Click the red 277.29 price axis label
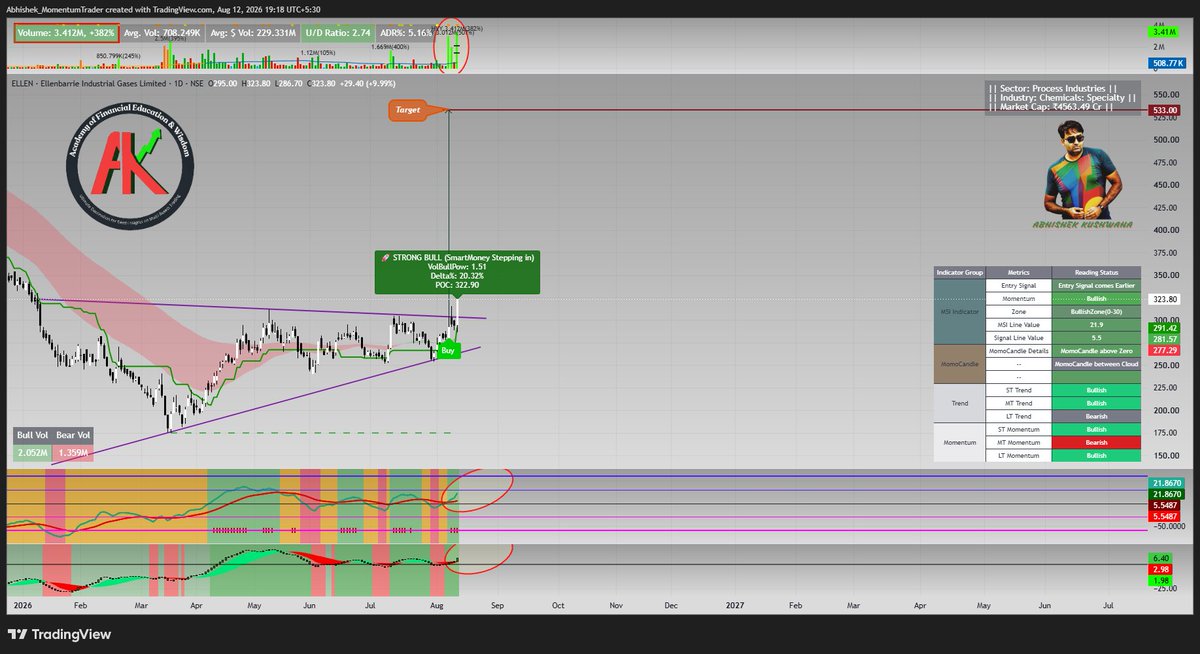1200x654 pixels. [1166, 350]
